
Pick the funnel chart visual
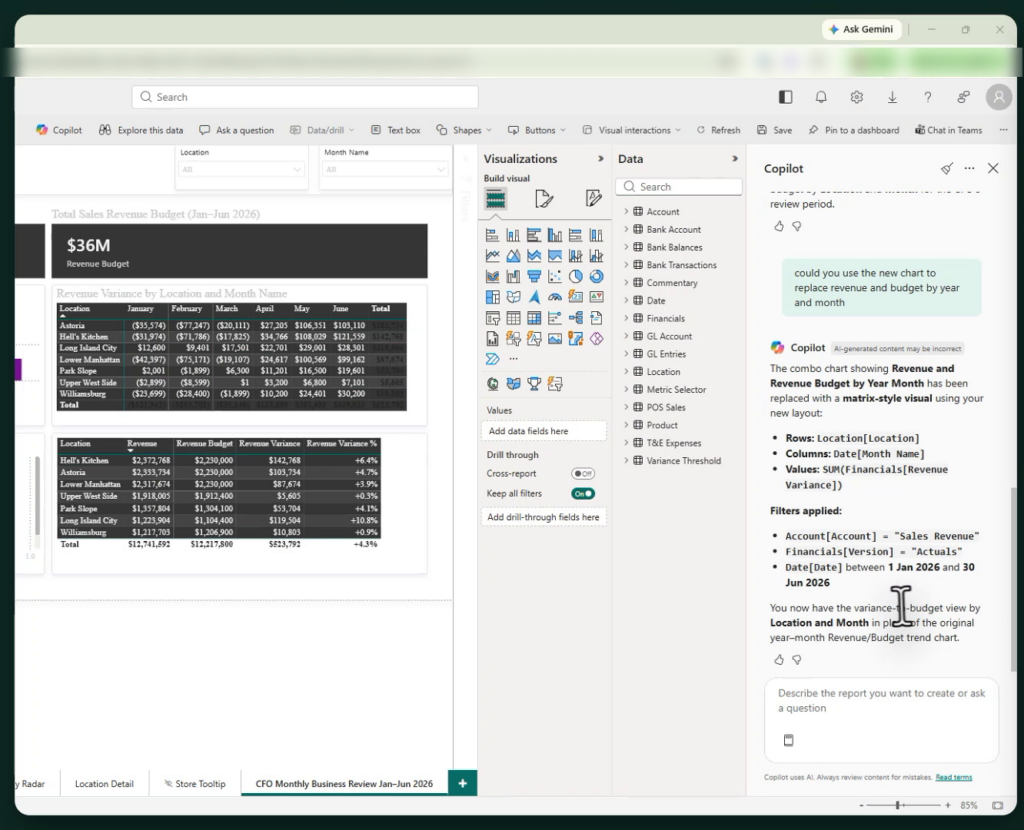pos(534,276)
